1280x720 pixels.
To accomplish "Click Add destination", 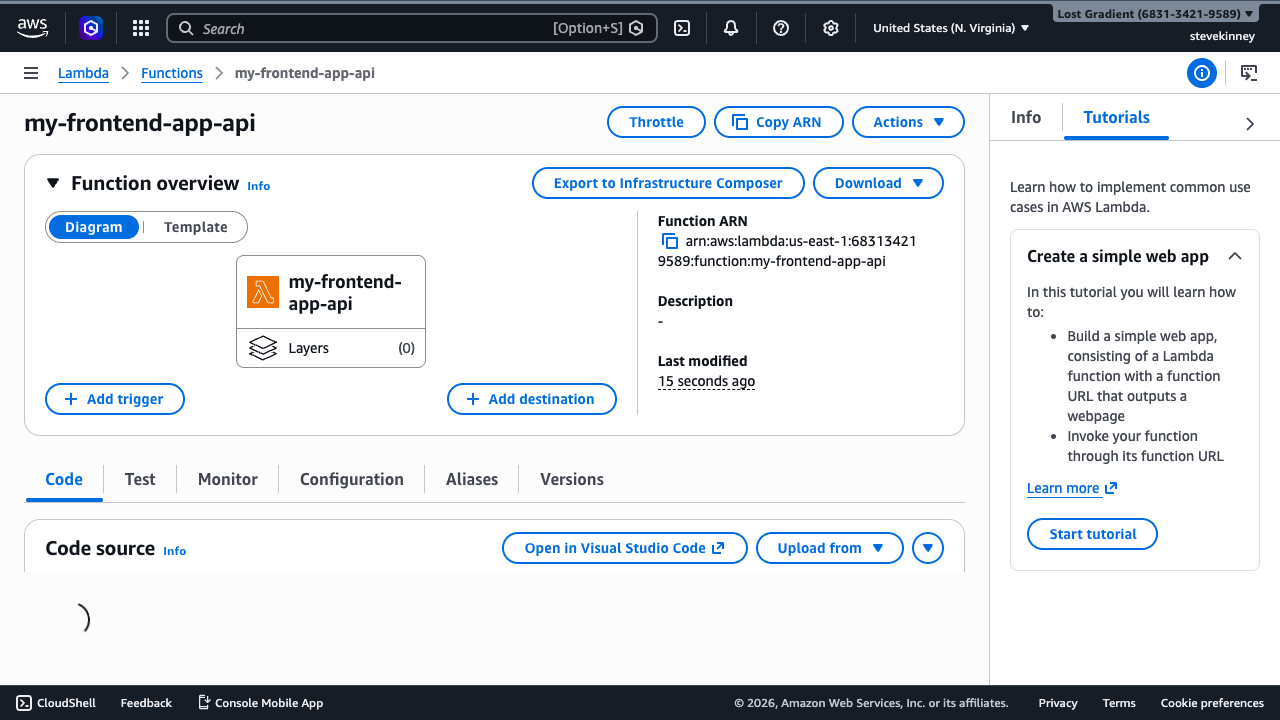I will coord(532,399).
